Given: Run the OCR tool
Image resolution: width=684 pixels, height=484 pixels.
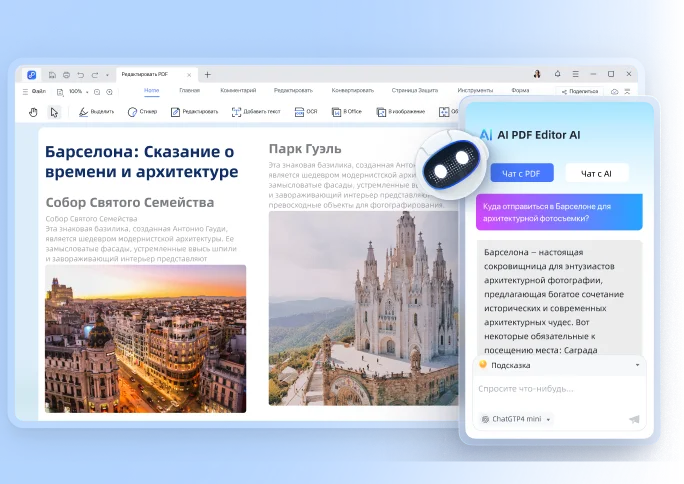Looking at the screenshot, I should click(306, 112).
